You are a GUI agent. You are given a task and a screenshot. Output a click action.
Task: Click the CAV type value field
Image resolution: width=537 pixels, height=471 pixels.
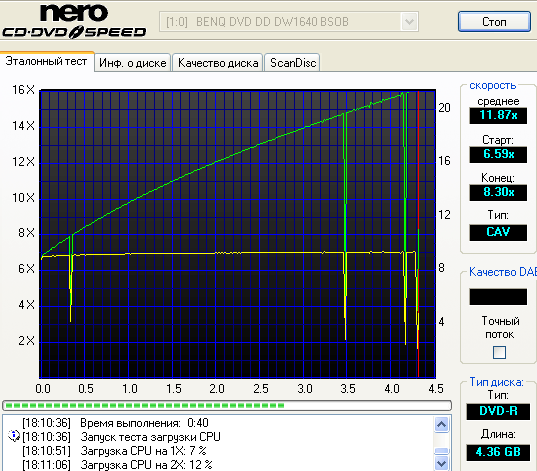498,232
